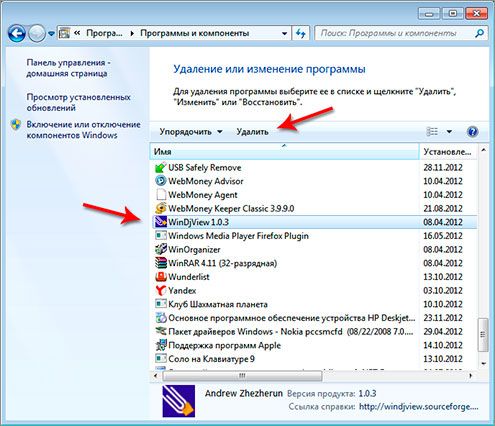
Task: Click the WinDjView 1.0.3 row icon
Action: tap(161, 222)
